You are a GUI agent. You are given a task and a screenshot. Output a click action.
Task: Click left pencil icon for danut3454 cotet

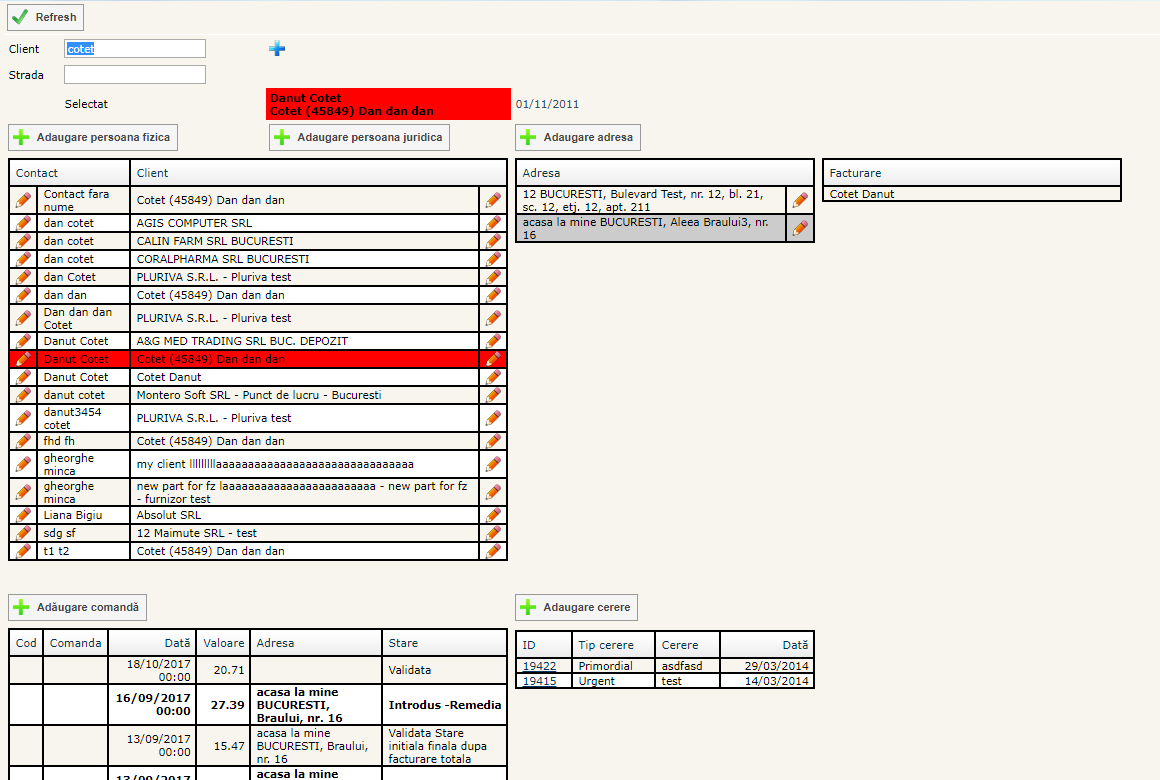[x=23, y=418]
